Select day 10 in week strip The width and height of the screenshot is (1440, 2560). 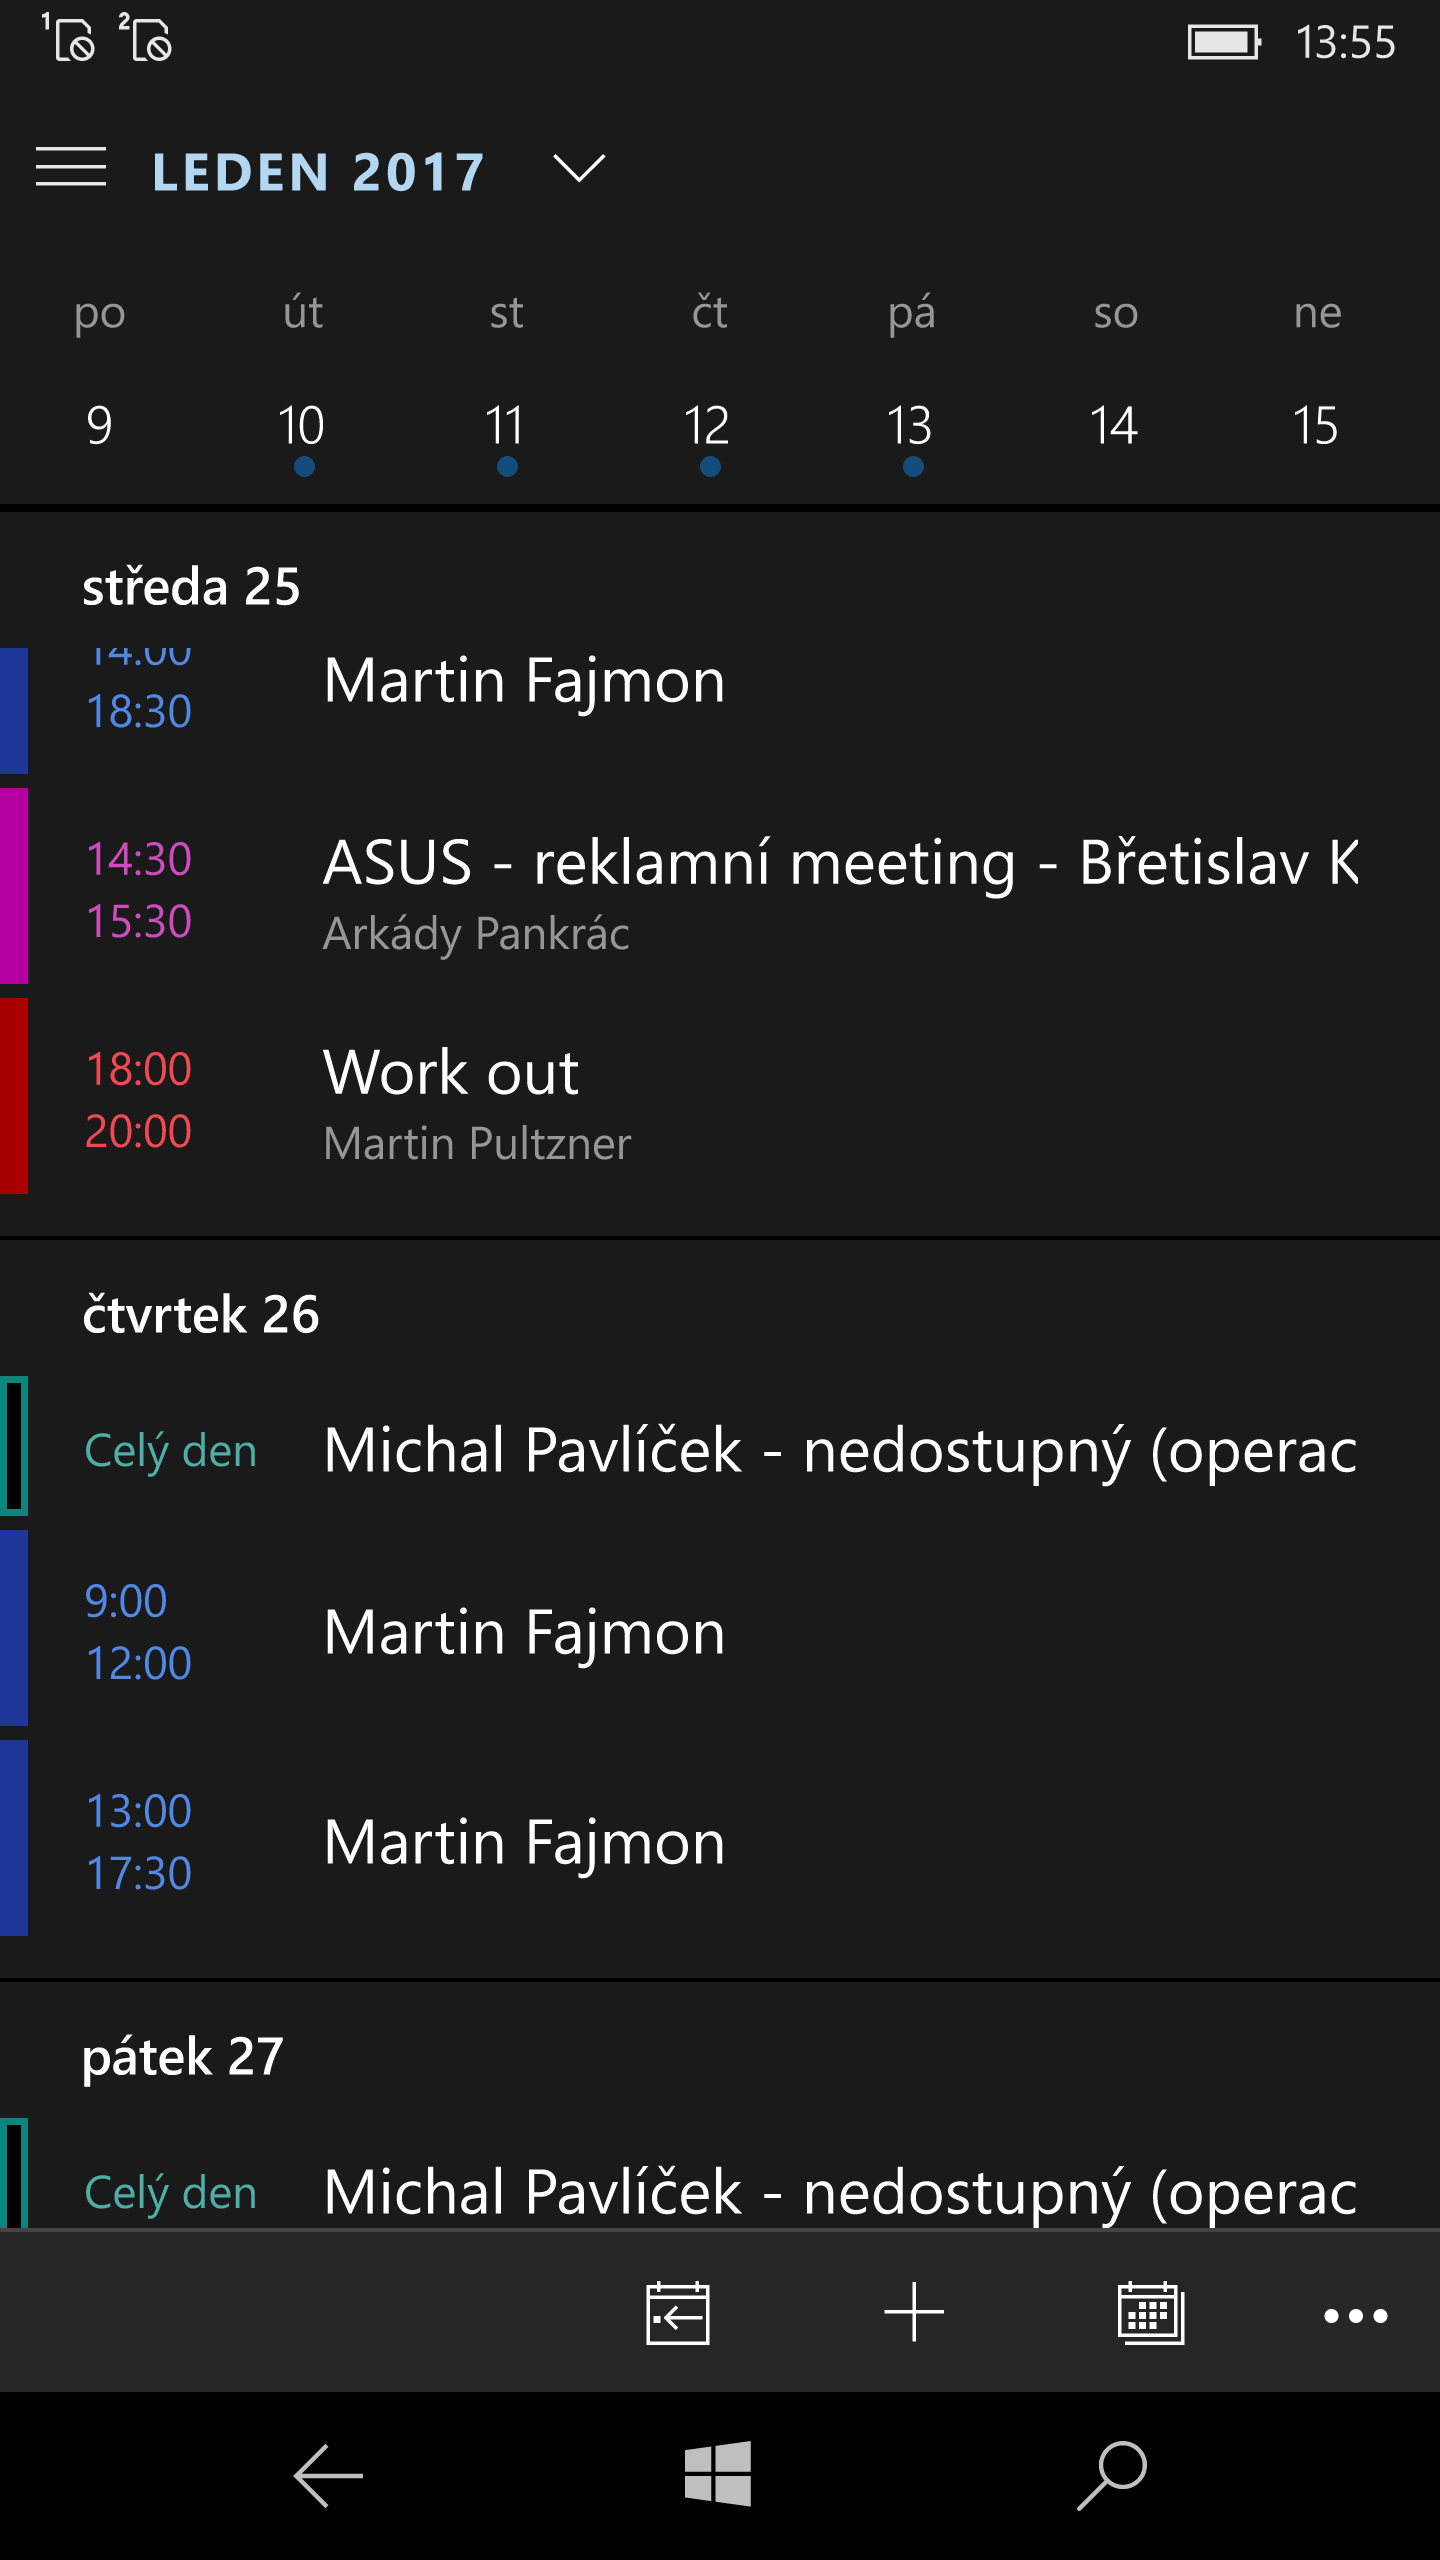pyautogui.click(x=302, y=427)
